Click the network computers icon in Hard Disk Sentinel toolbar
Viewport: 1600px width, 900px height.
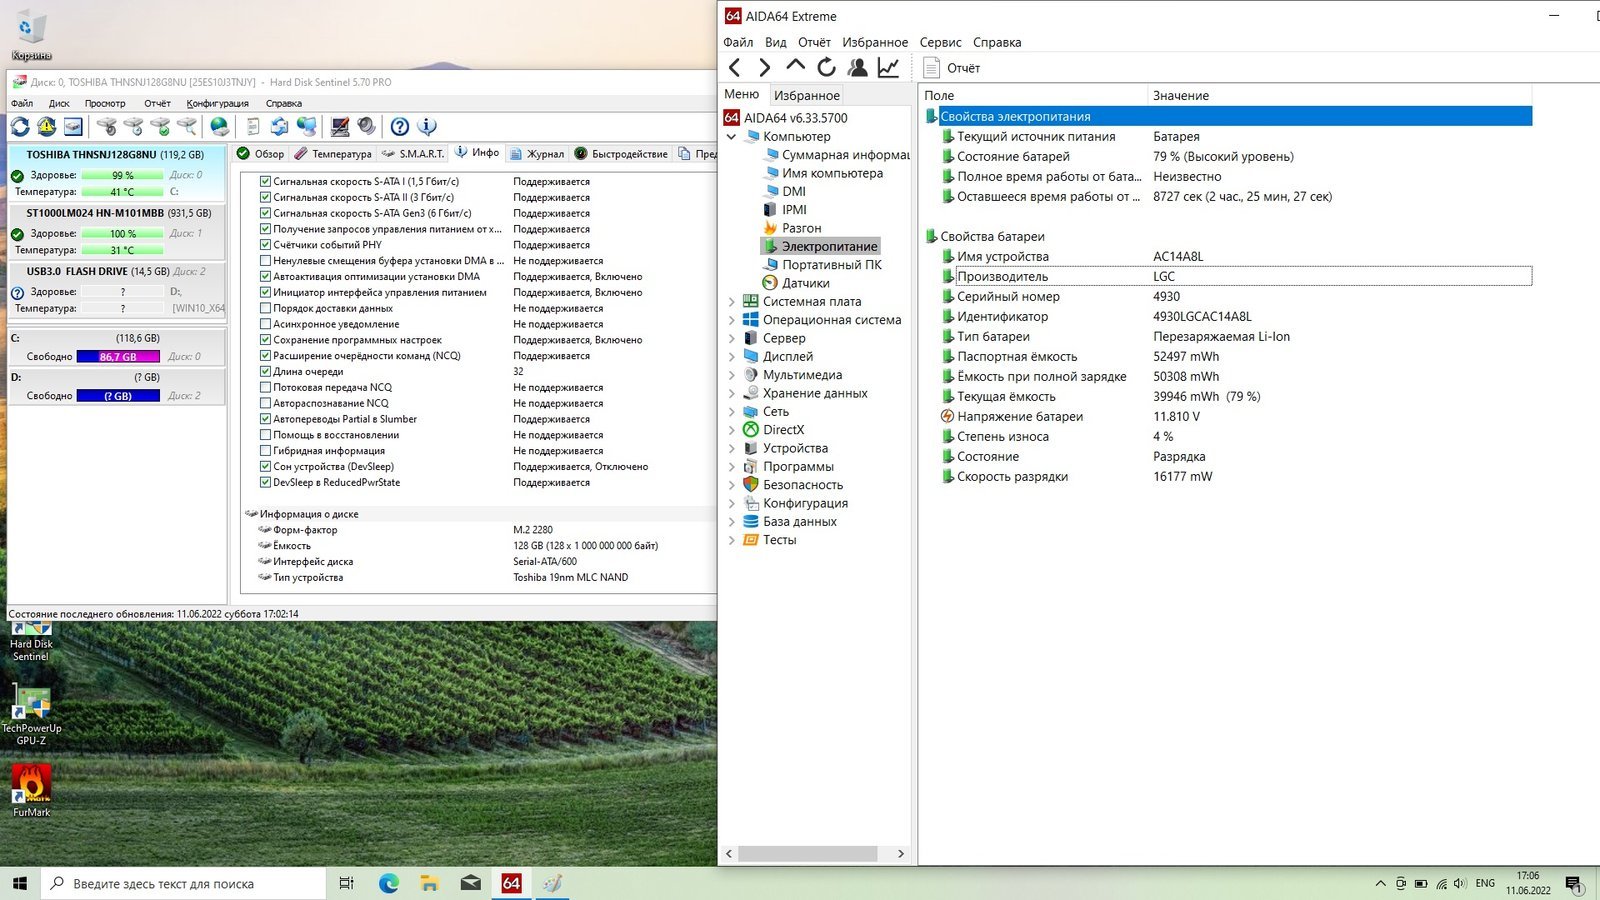click(307, 127)
